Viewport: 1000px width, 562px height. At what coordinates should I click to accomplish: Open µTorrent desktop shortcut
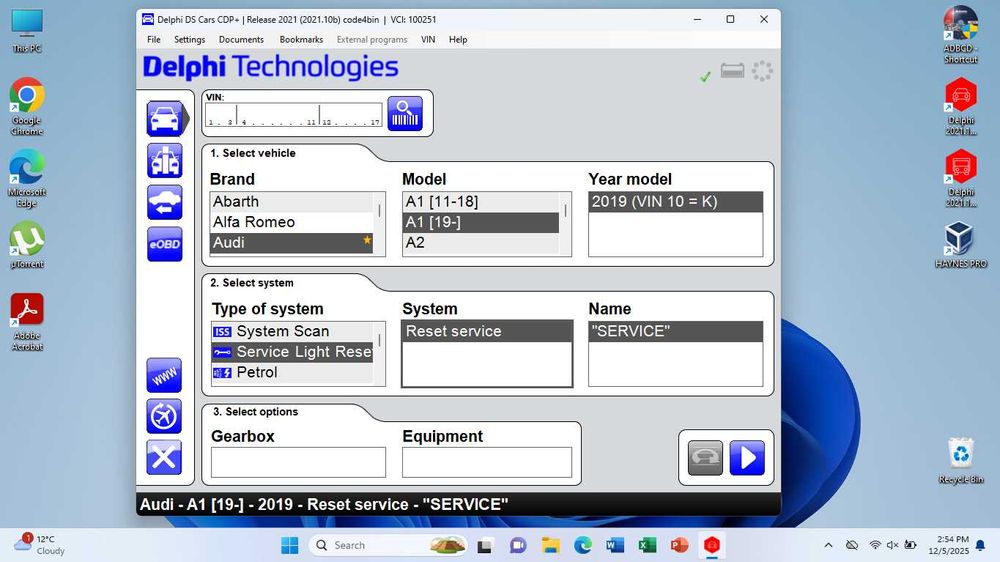(27, 245)
